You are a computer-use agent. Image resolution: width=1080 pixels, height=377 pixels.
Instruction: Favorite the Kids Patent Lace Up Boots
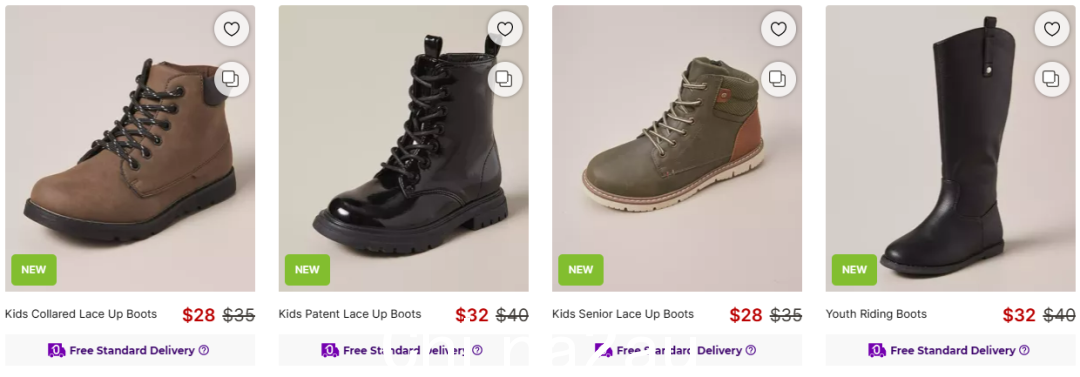[x=505, y=29]
